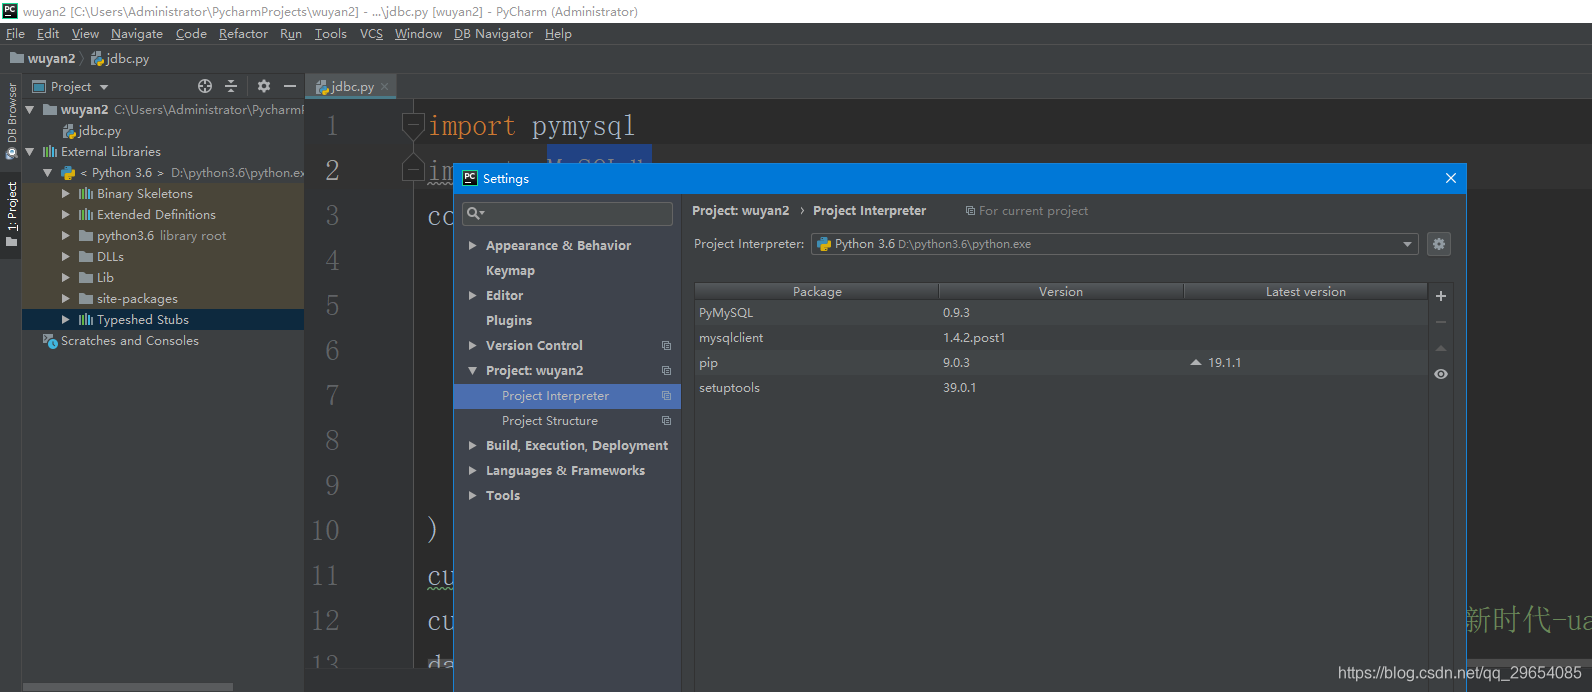Expand Version Control settings
1592x692 pixels.
pos(472,346)
